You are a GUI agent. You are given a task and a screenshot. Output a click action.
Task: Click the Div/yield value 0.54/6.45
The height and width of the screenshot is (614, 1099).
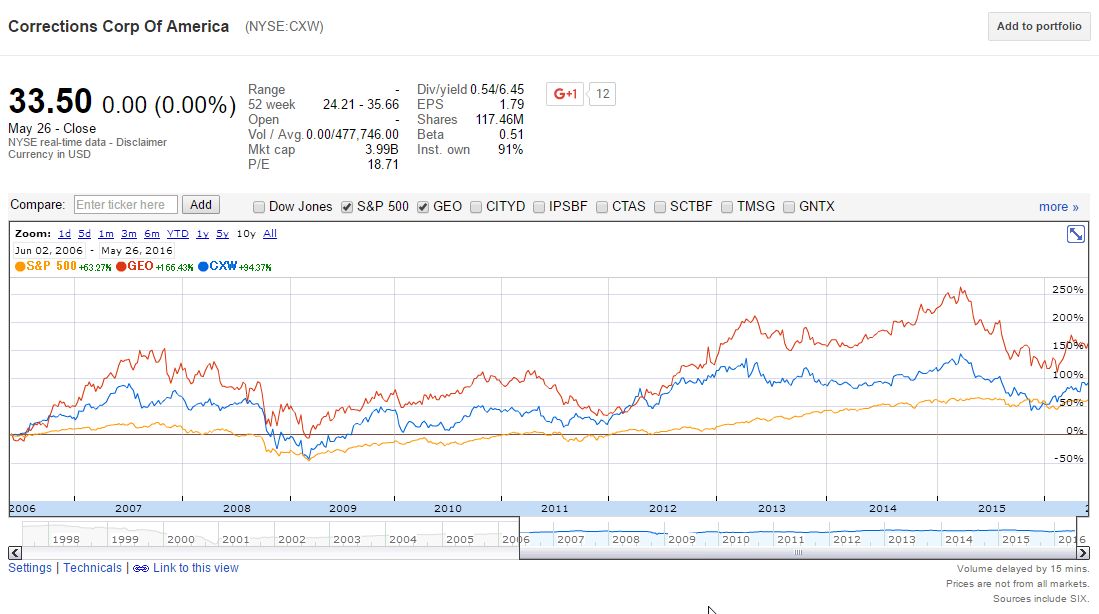(497, 90)
